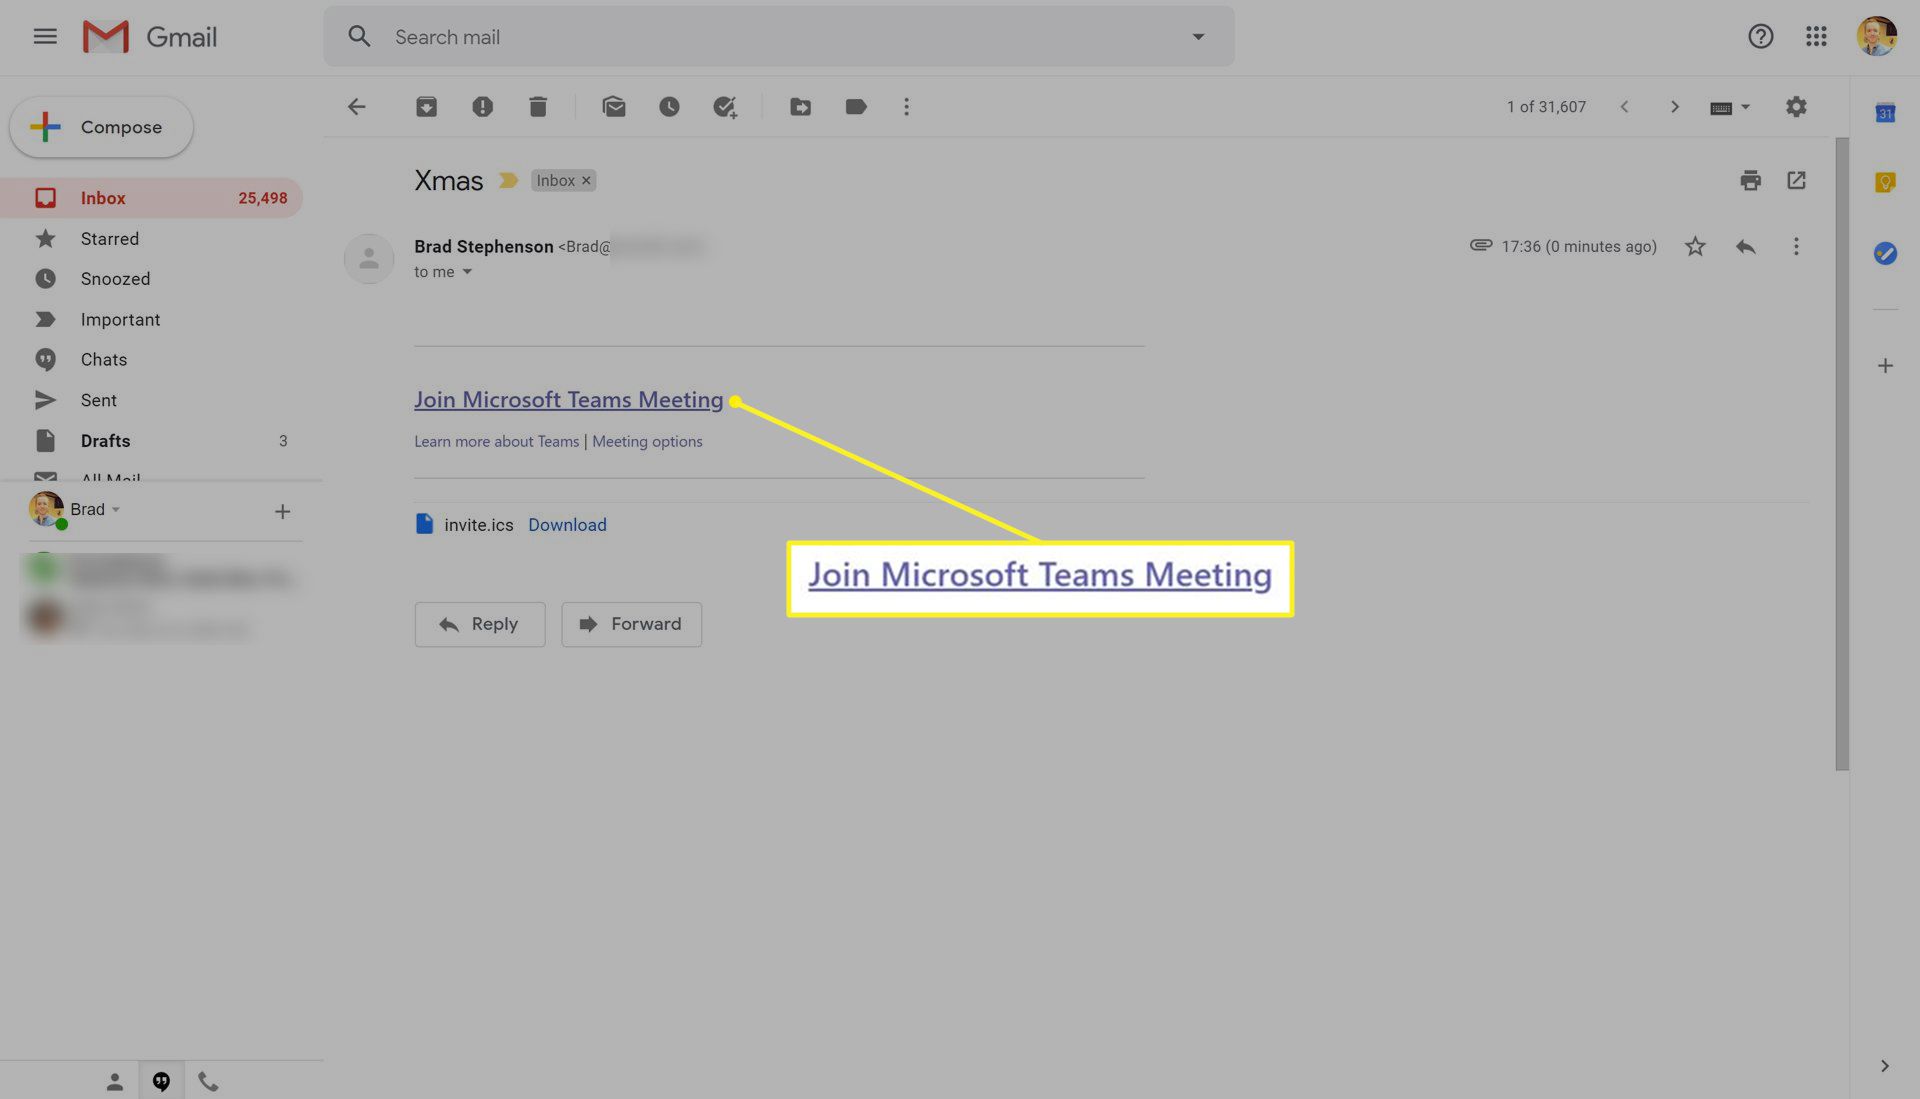Open the Brad chat status dropdown
The width and height of the screenshot is (1920, 1099).
click(x=116, y=510)
